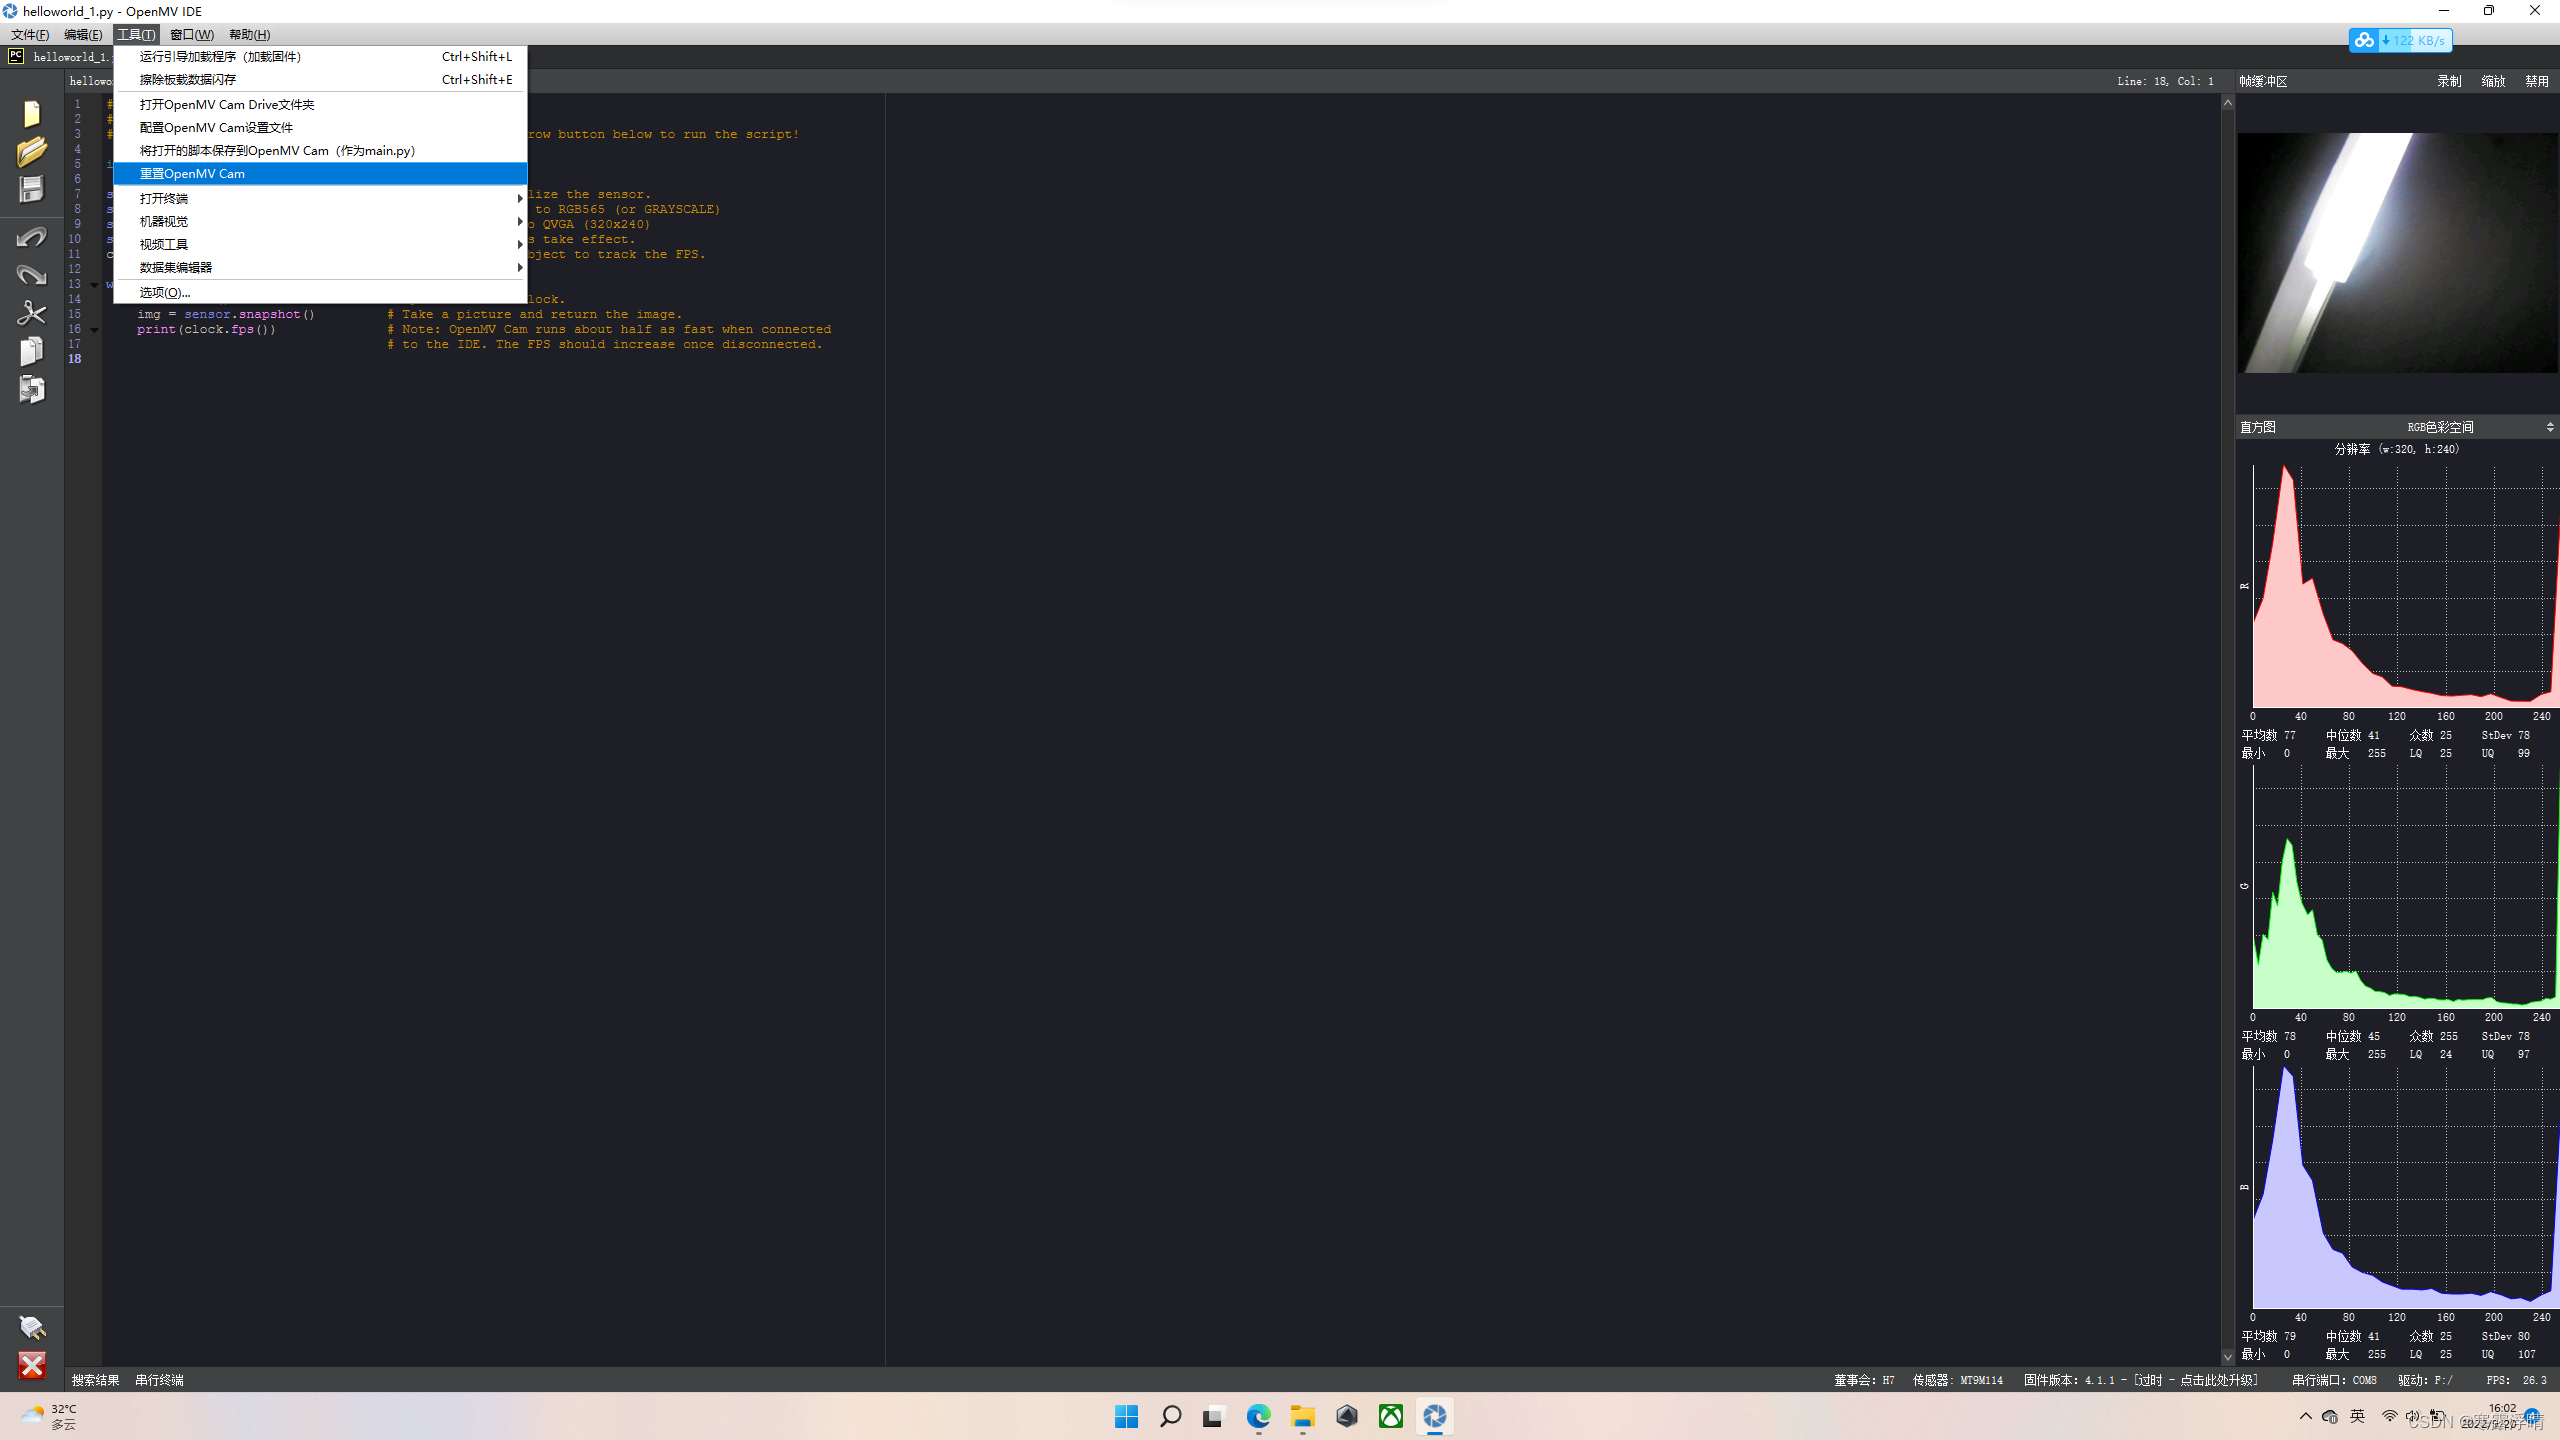The width and height of the screenshot is (2560, 1440).
Task: Click the Undo arrow icon
Action: tap(31, 237)
